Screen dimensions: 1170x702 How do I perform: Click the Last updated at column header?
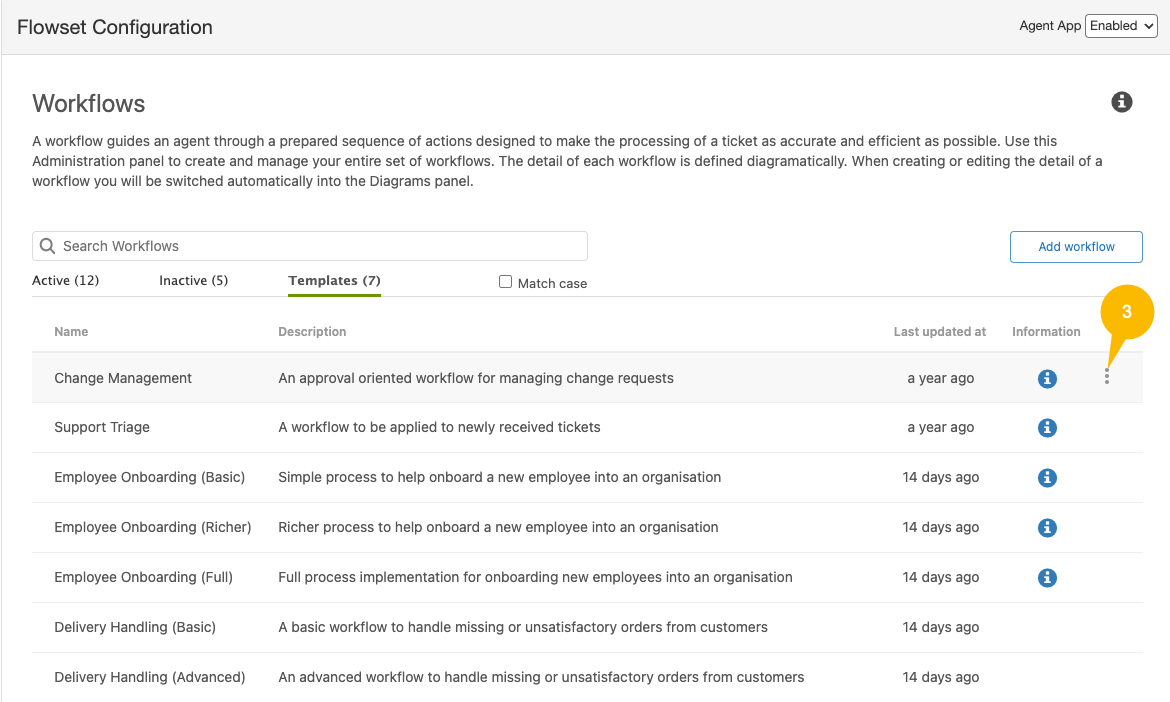coord(939,331)
